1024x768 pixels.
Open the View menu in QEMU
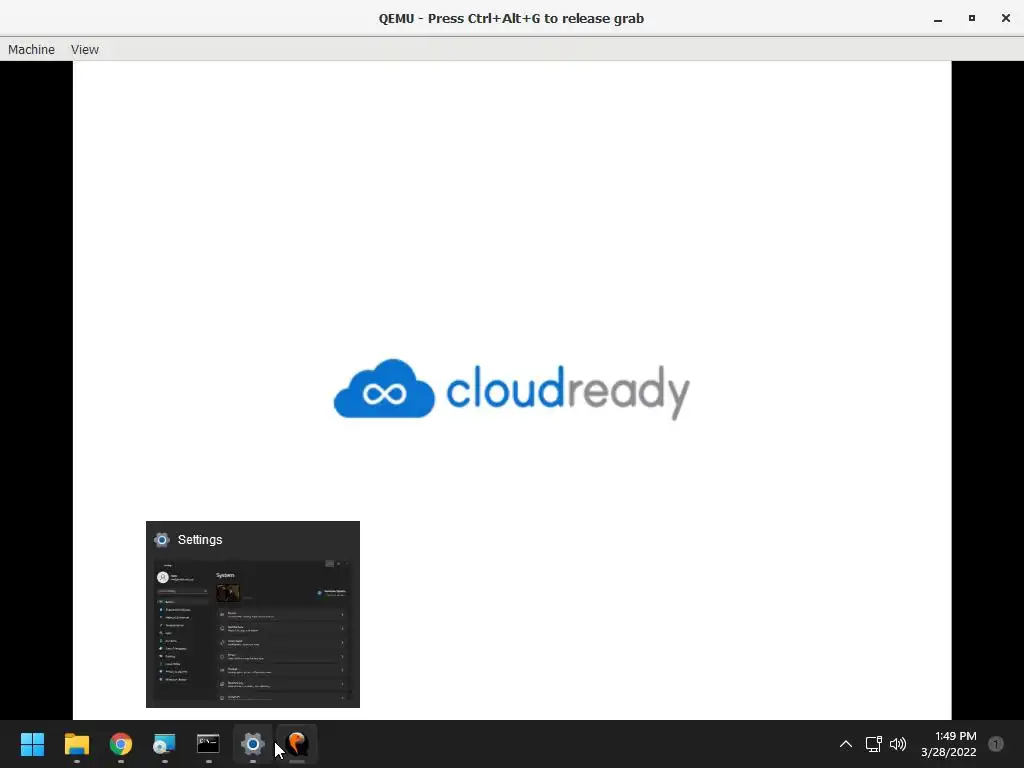(85, 50)
